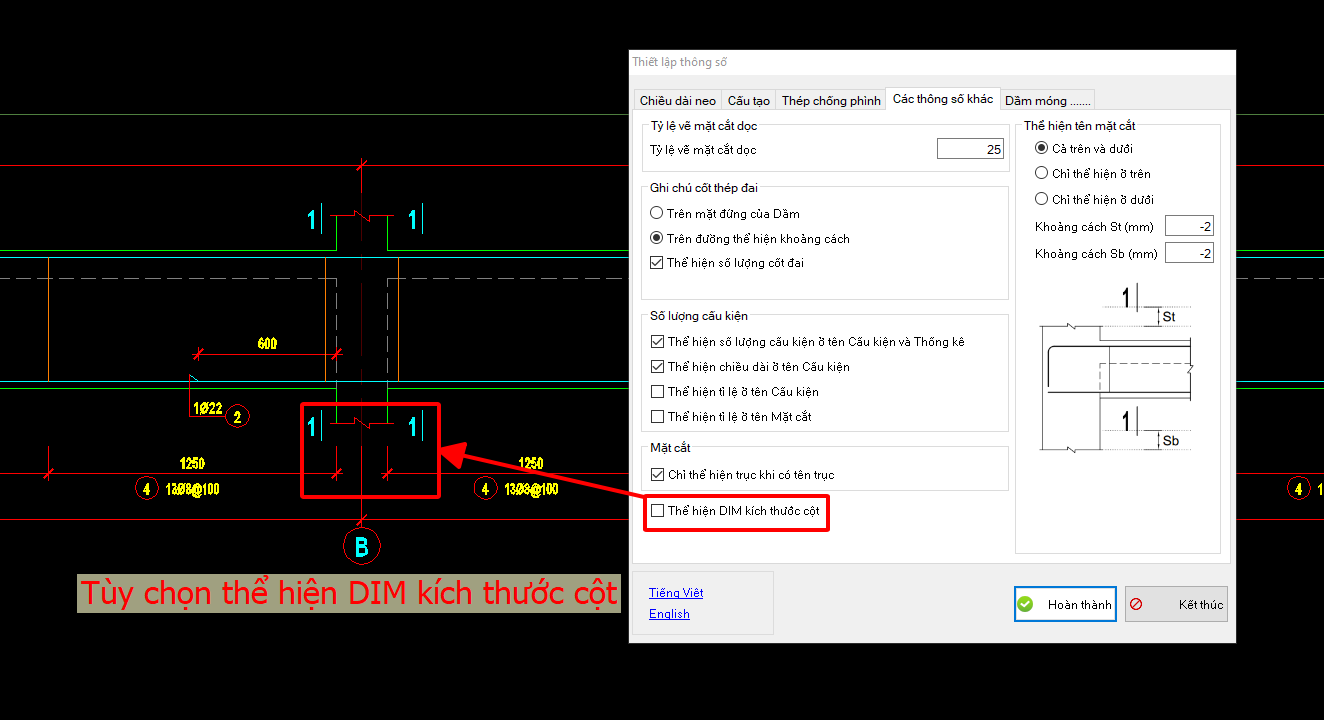The height and width of the screenshot is (720, 1324).
Task: Click the English language link
Action: 669,614
